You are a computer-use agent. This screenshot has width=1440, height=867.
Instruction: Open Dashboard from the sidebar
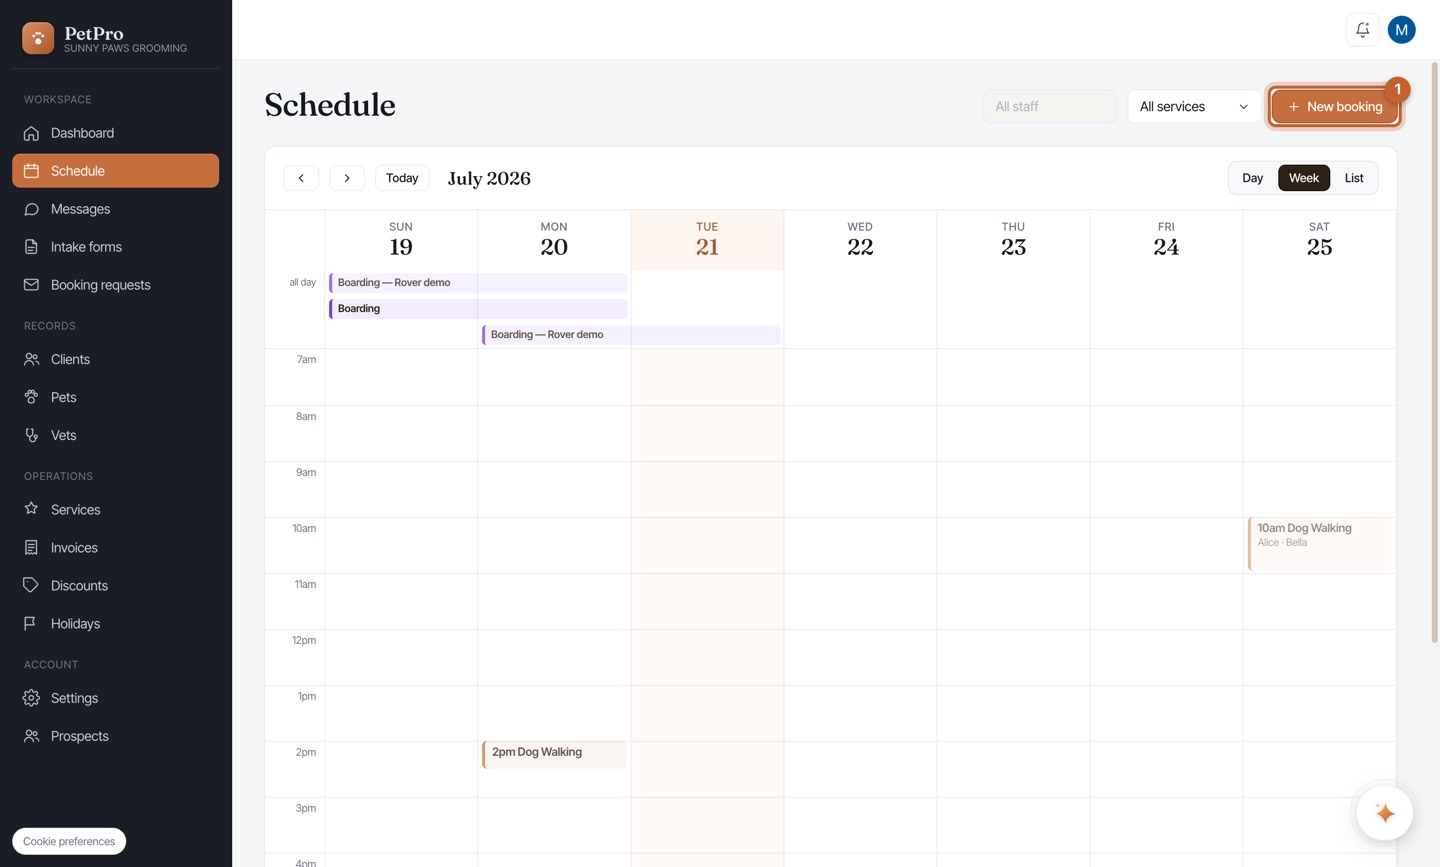tap(115, 133)
